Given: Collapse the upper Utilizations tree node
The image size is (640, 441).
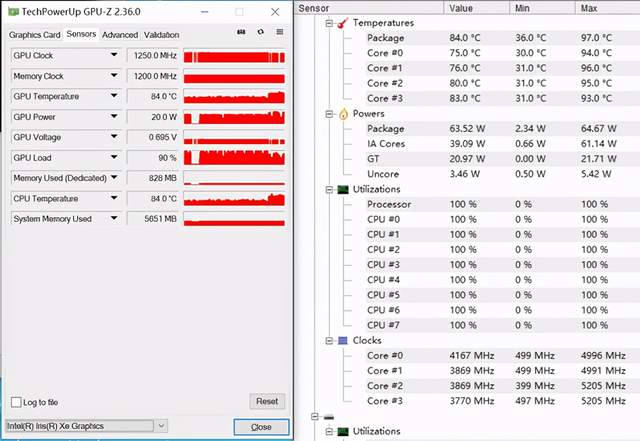Looking at the screenshot, I should point(329,189).
